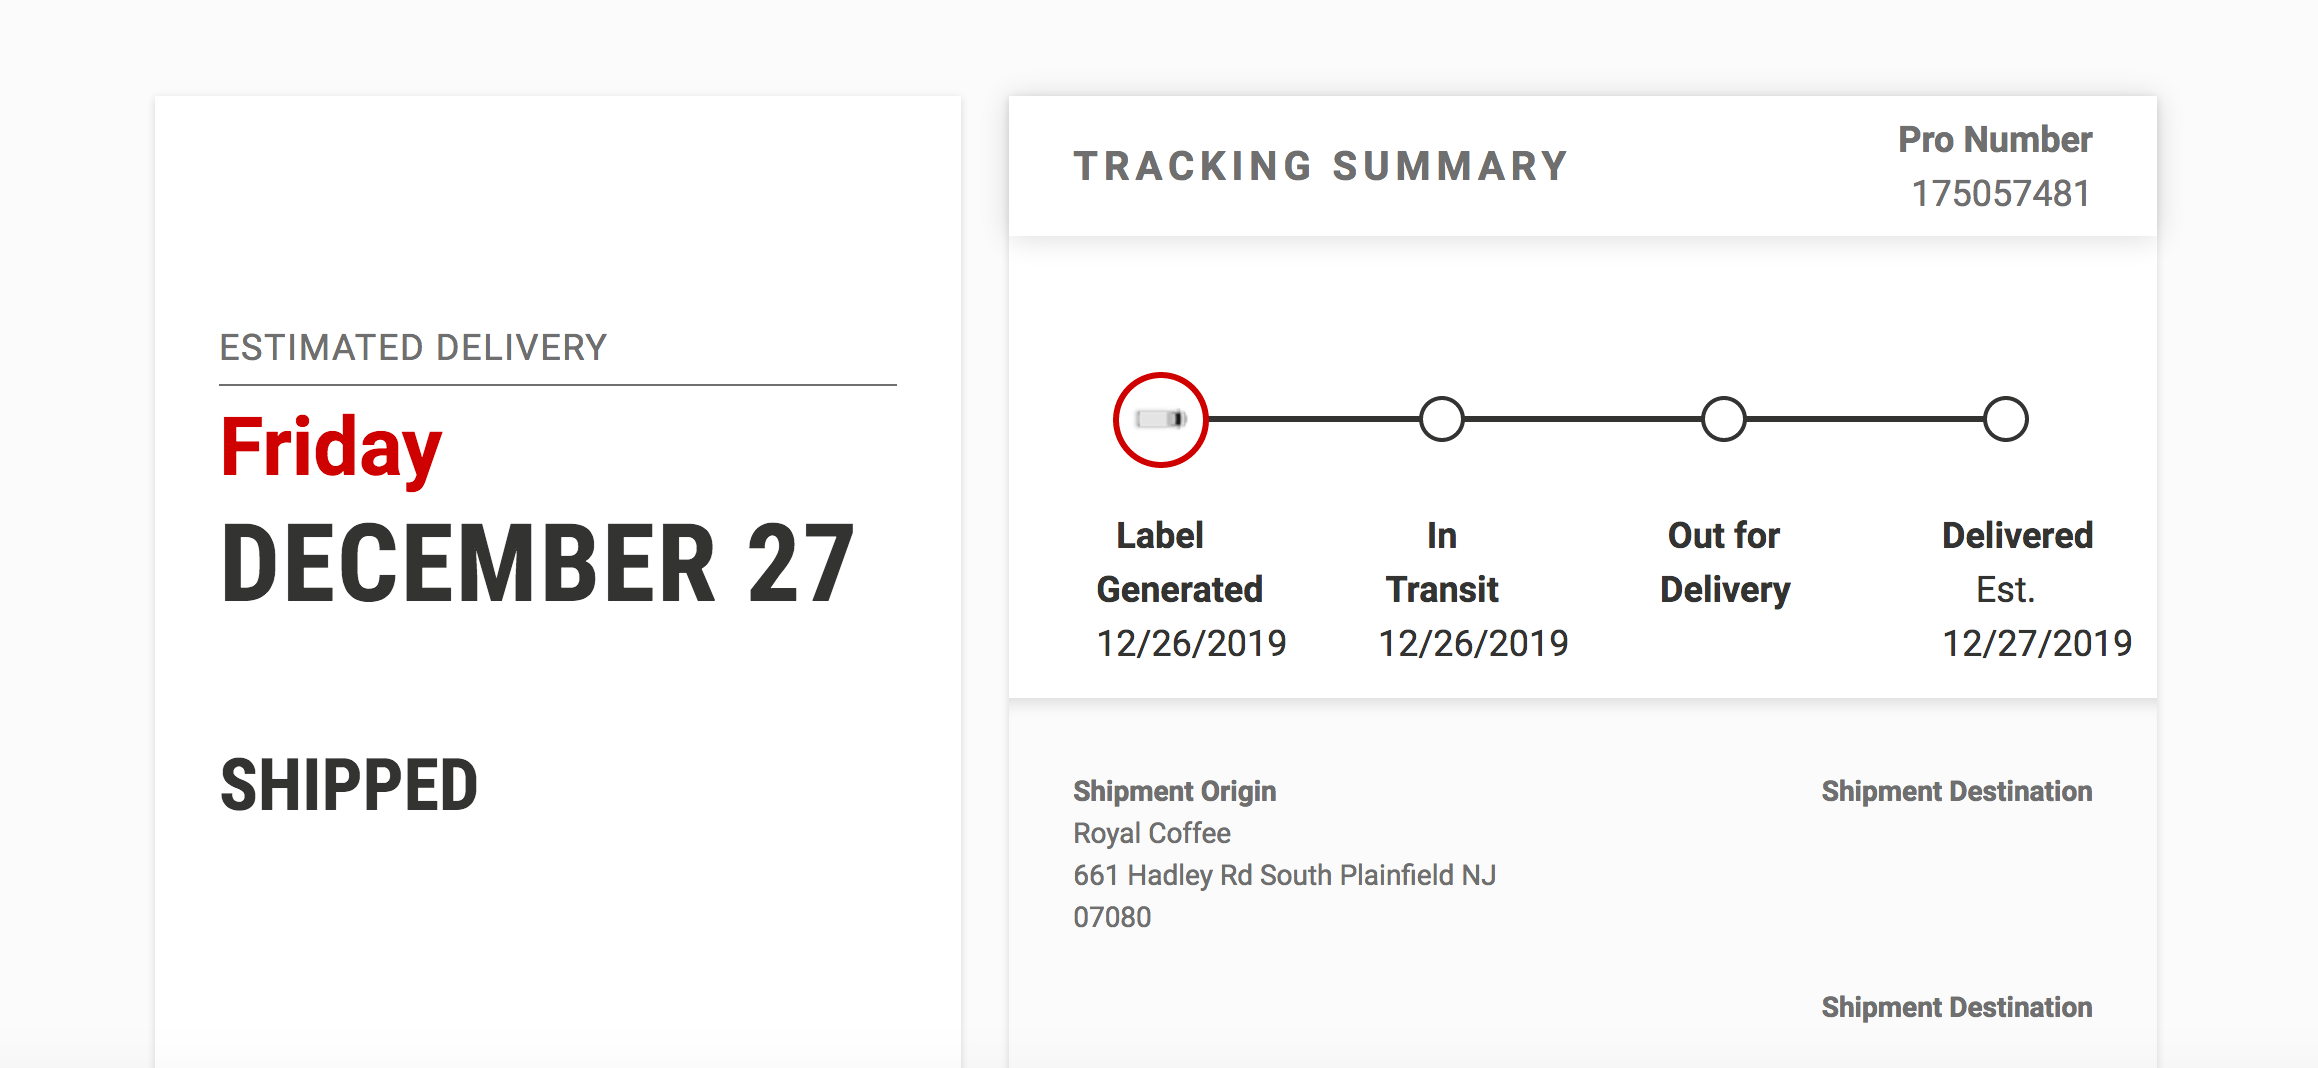The height and width of the screenshot is (1068, 2318).
Task: Select the In Transit progress circle
Action: coord(1442,419)
